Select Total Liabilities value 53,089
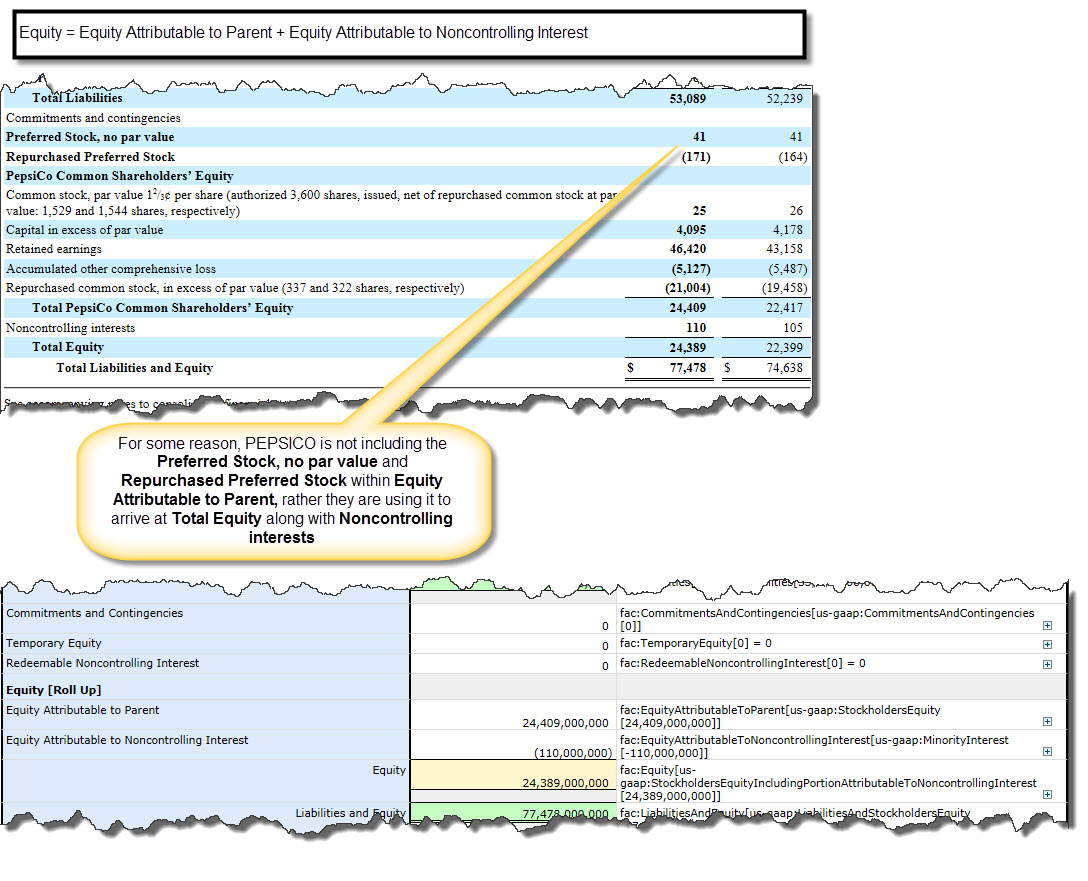The height and width of the screenshot is (881, 1088). 688,99
